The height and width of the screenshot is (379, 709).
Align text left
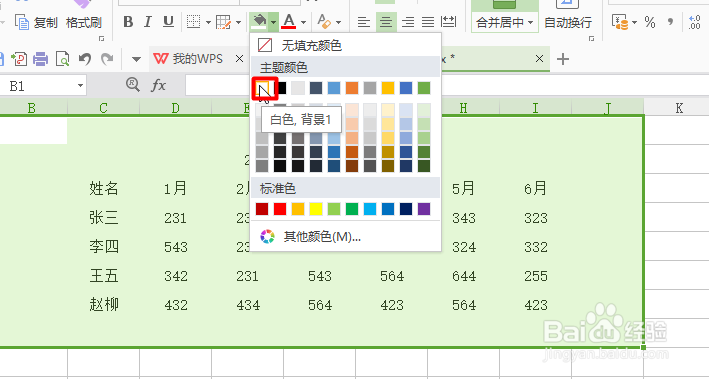[364, 22]
